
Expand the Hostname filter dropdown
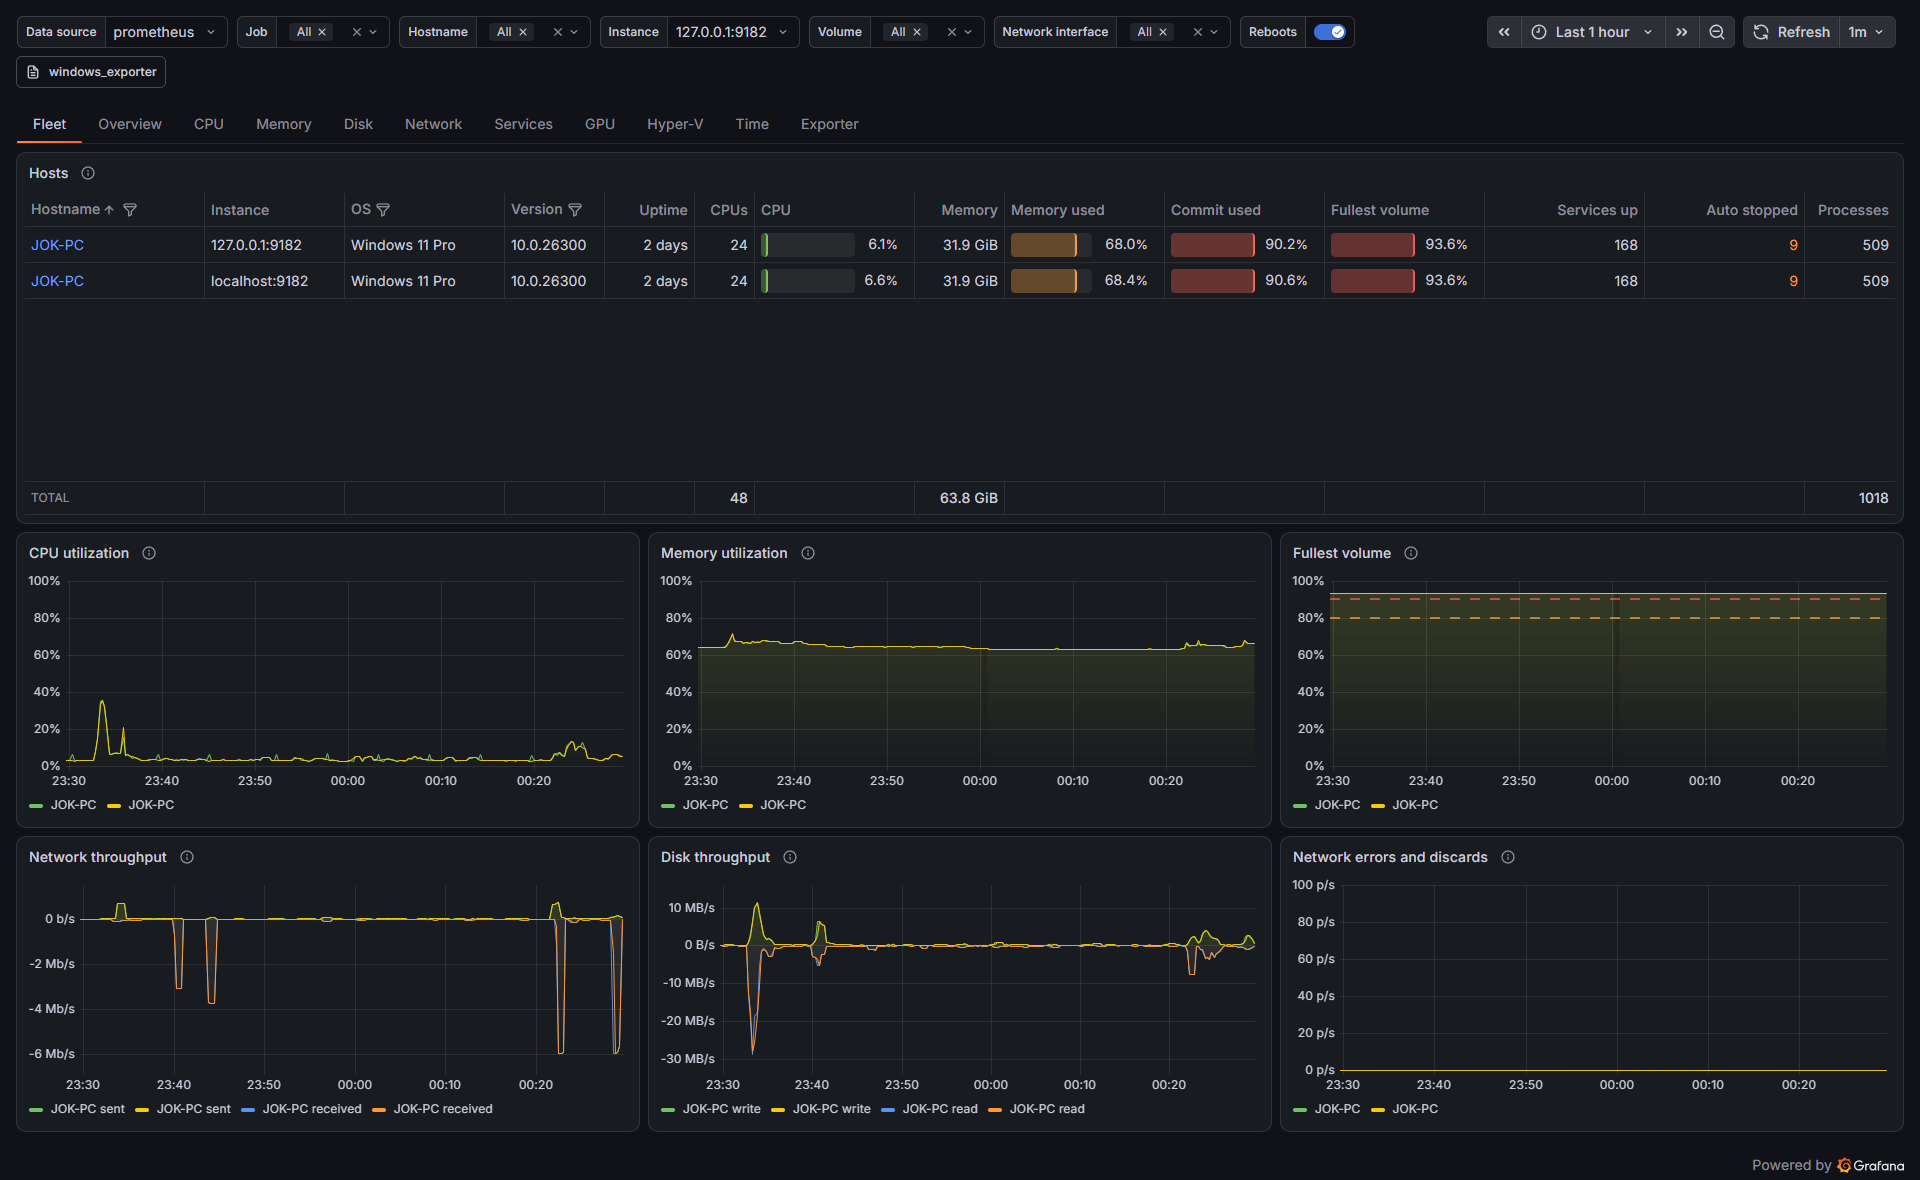click(x=574, y=32)
